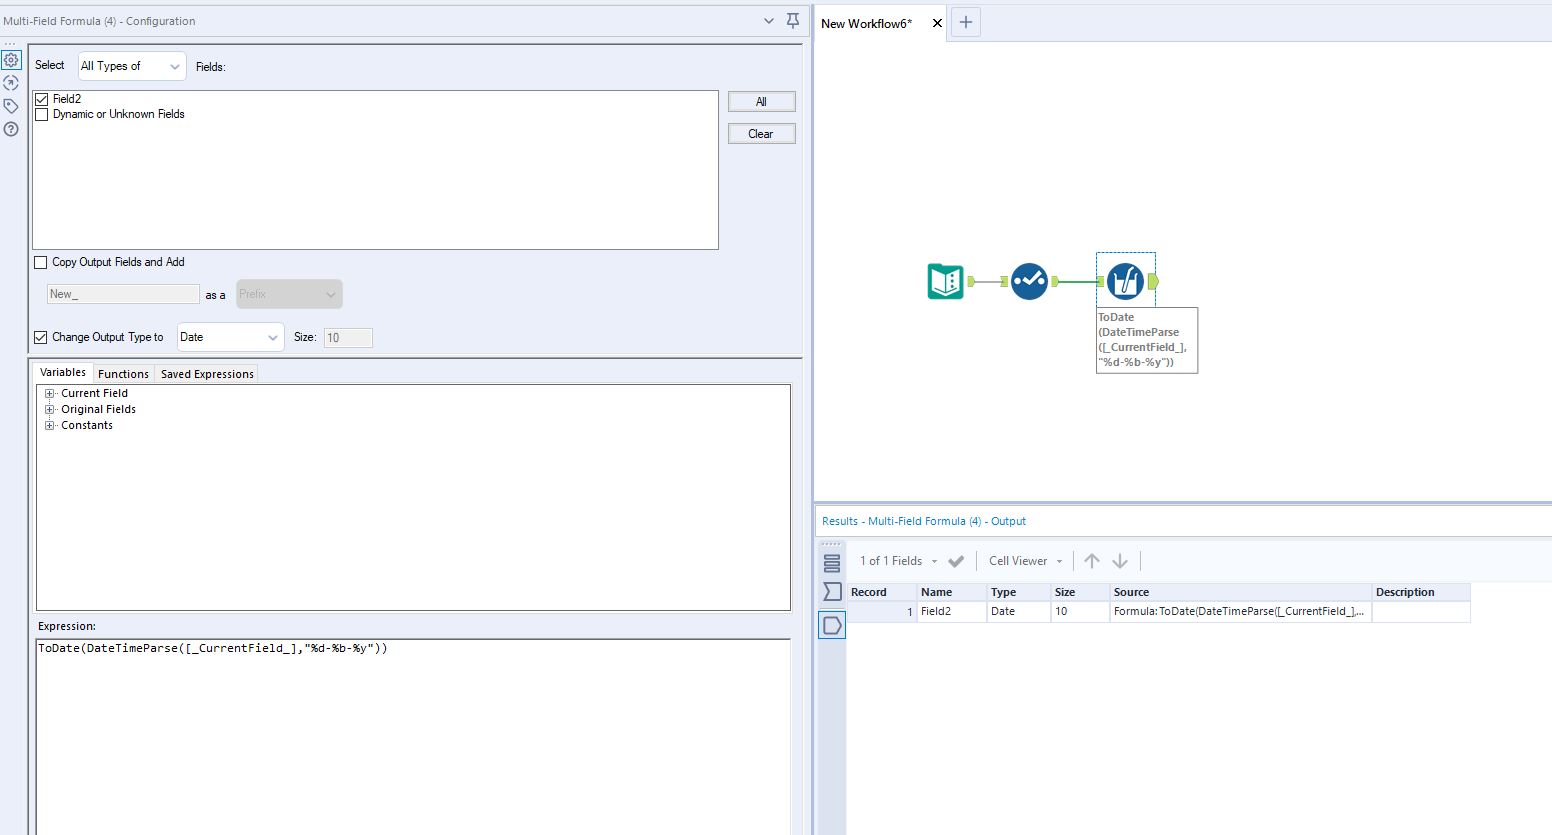Viewport: 1552px width, 835px height.
Task: Click the Help question mark icon in sidebar
Action: [x=11, y=130]
